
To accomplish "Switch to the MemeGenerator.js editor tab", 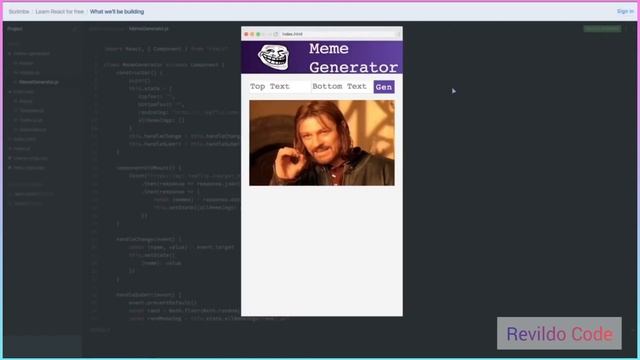I will pyautogui.click(x=149, y=29).
